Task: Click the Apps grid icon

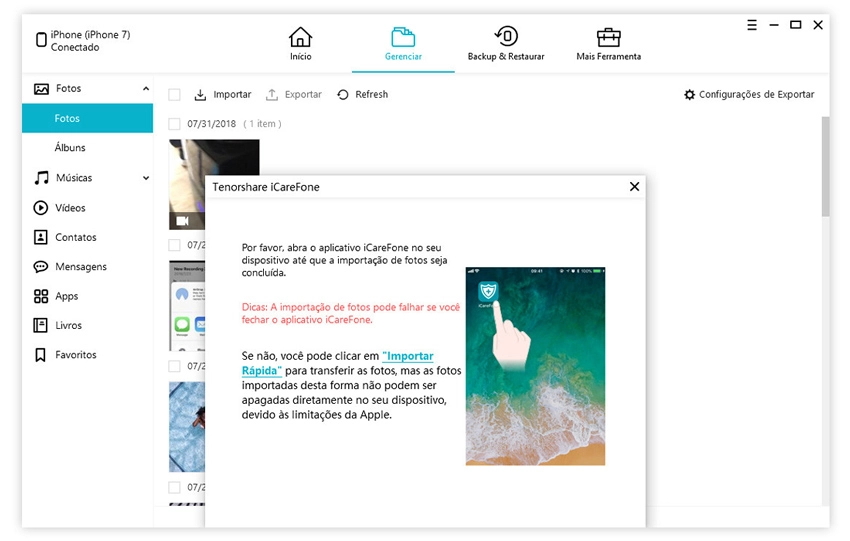Action: [41, 296]
